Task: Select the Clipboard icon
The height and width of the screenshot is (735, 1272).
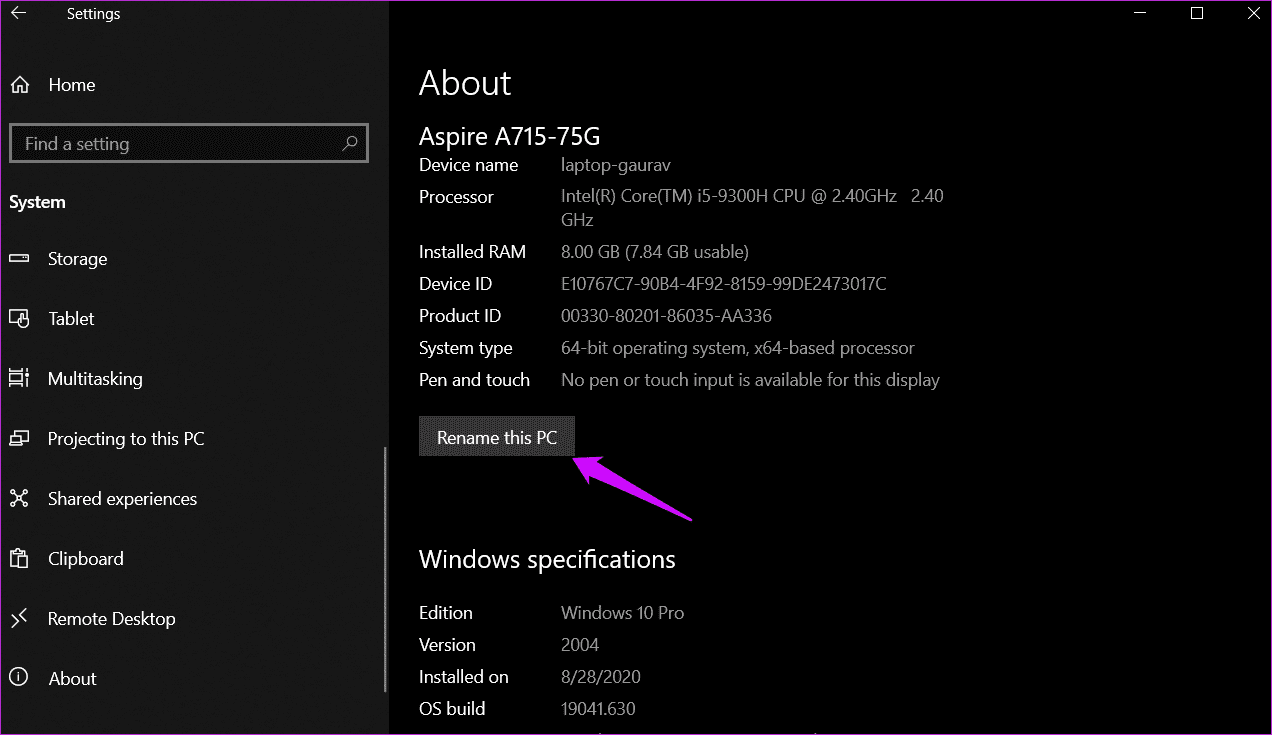Action: point(19,559)
